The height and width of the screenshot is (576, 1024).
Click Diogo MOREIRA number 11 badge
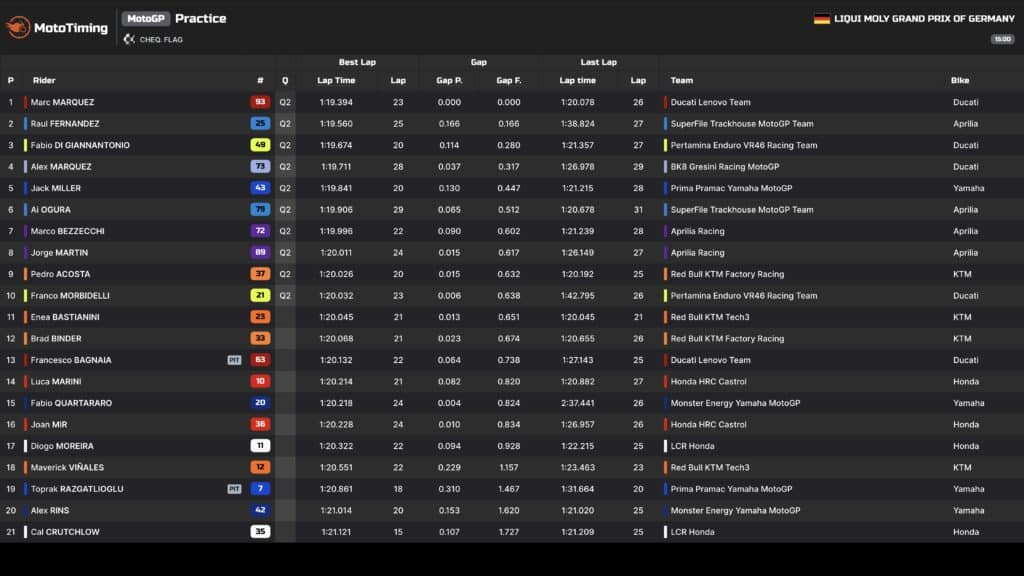pos(260,446)
